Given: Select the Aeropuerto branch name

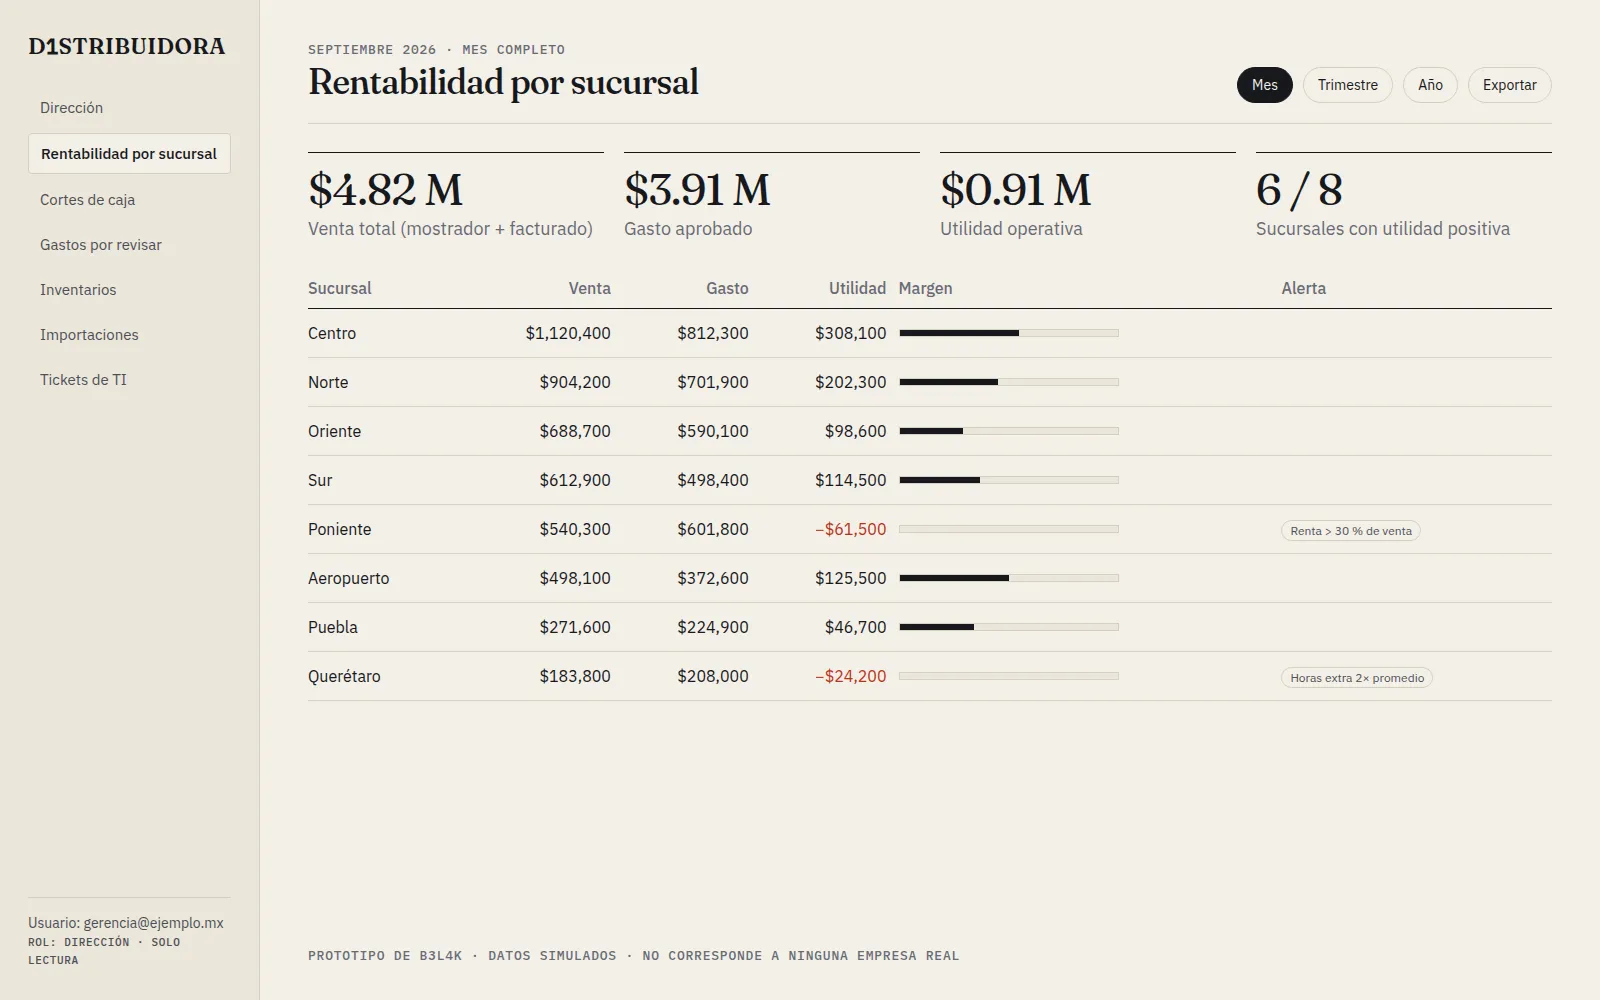Looking at the screenshot, I should (349, 578).
